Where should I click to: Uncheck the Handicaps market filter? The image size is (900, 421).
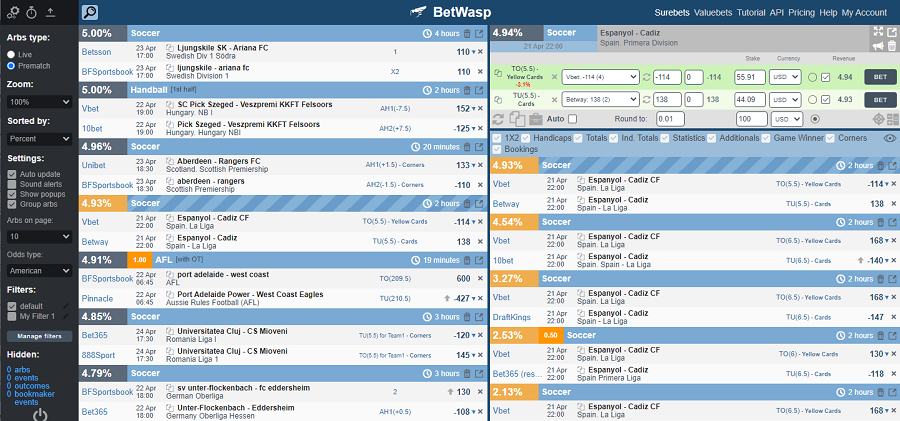click(526, 138)
